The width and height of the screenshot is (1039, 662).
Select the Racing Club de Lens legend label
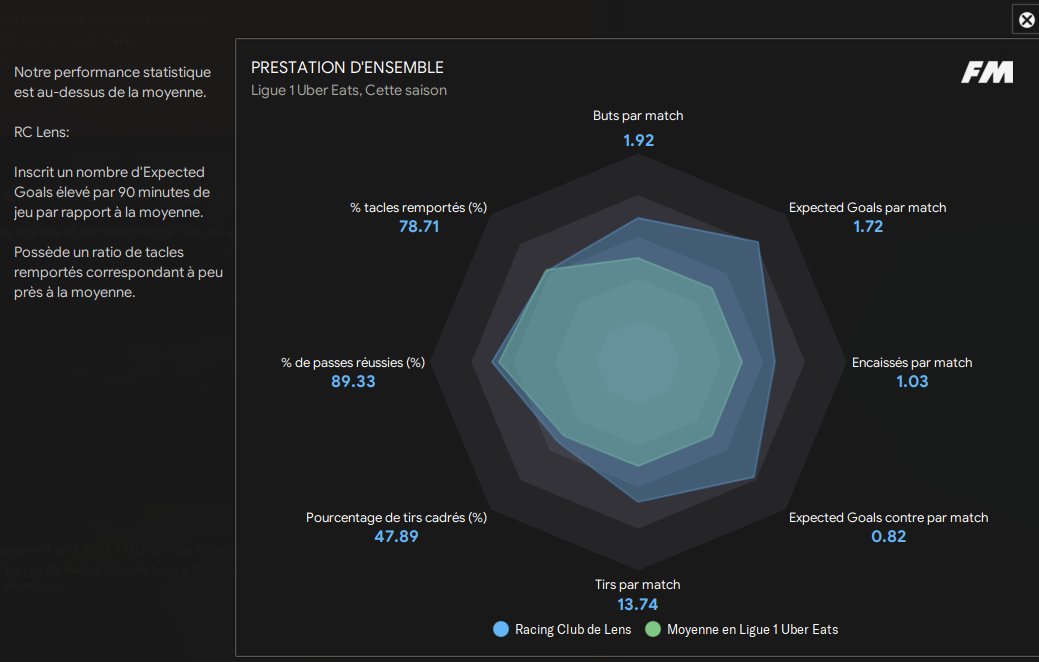click(x=573, y=629)
